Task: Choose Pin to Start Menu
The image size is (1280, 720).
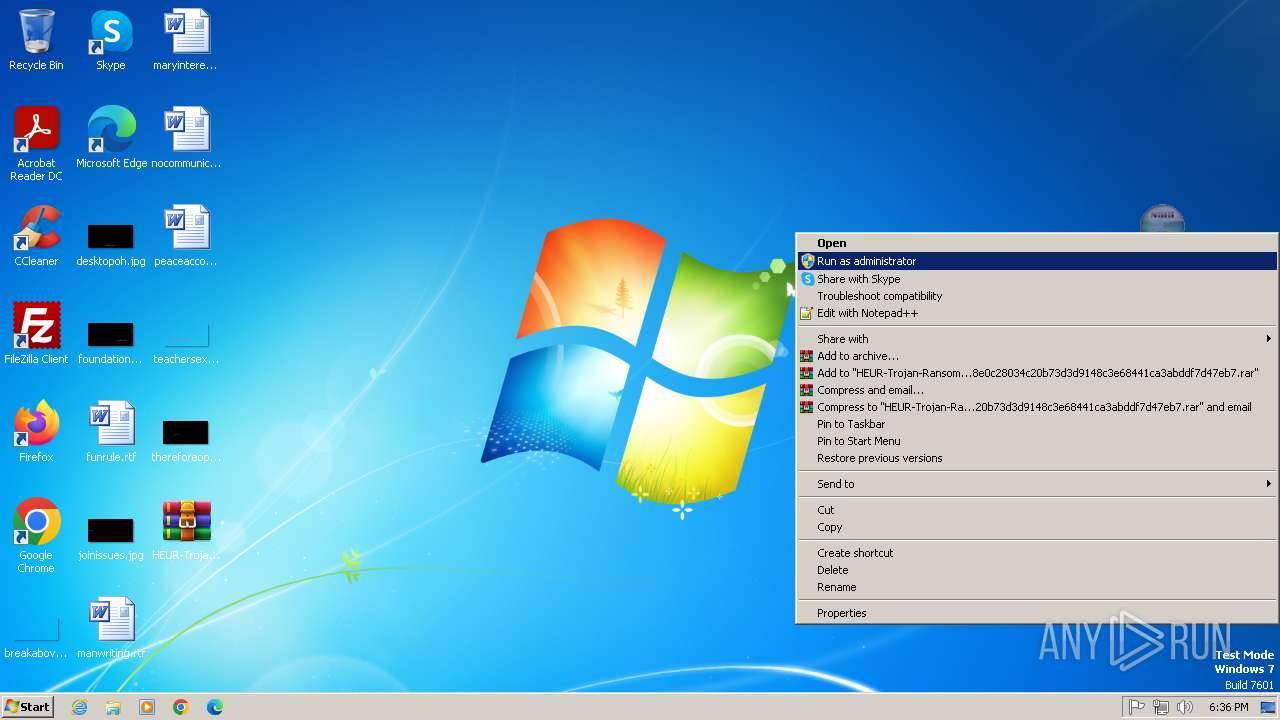Action: coord(1036,441)
